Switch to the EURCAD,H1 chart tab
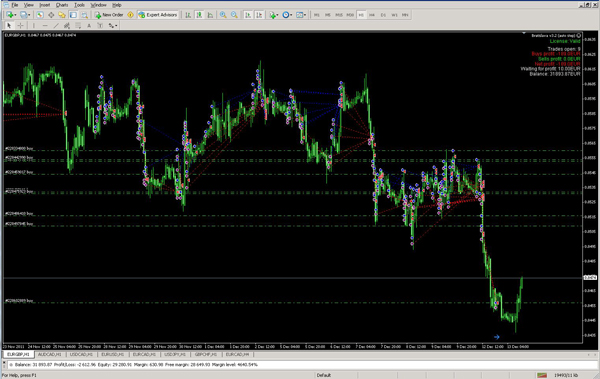Viewport: 600px width, 379px height. pyautogui.click(x=144, y=354)
